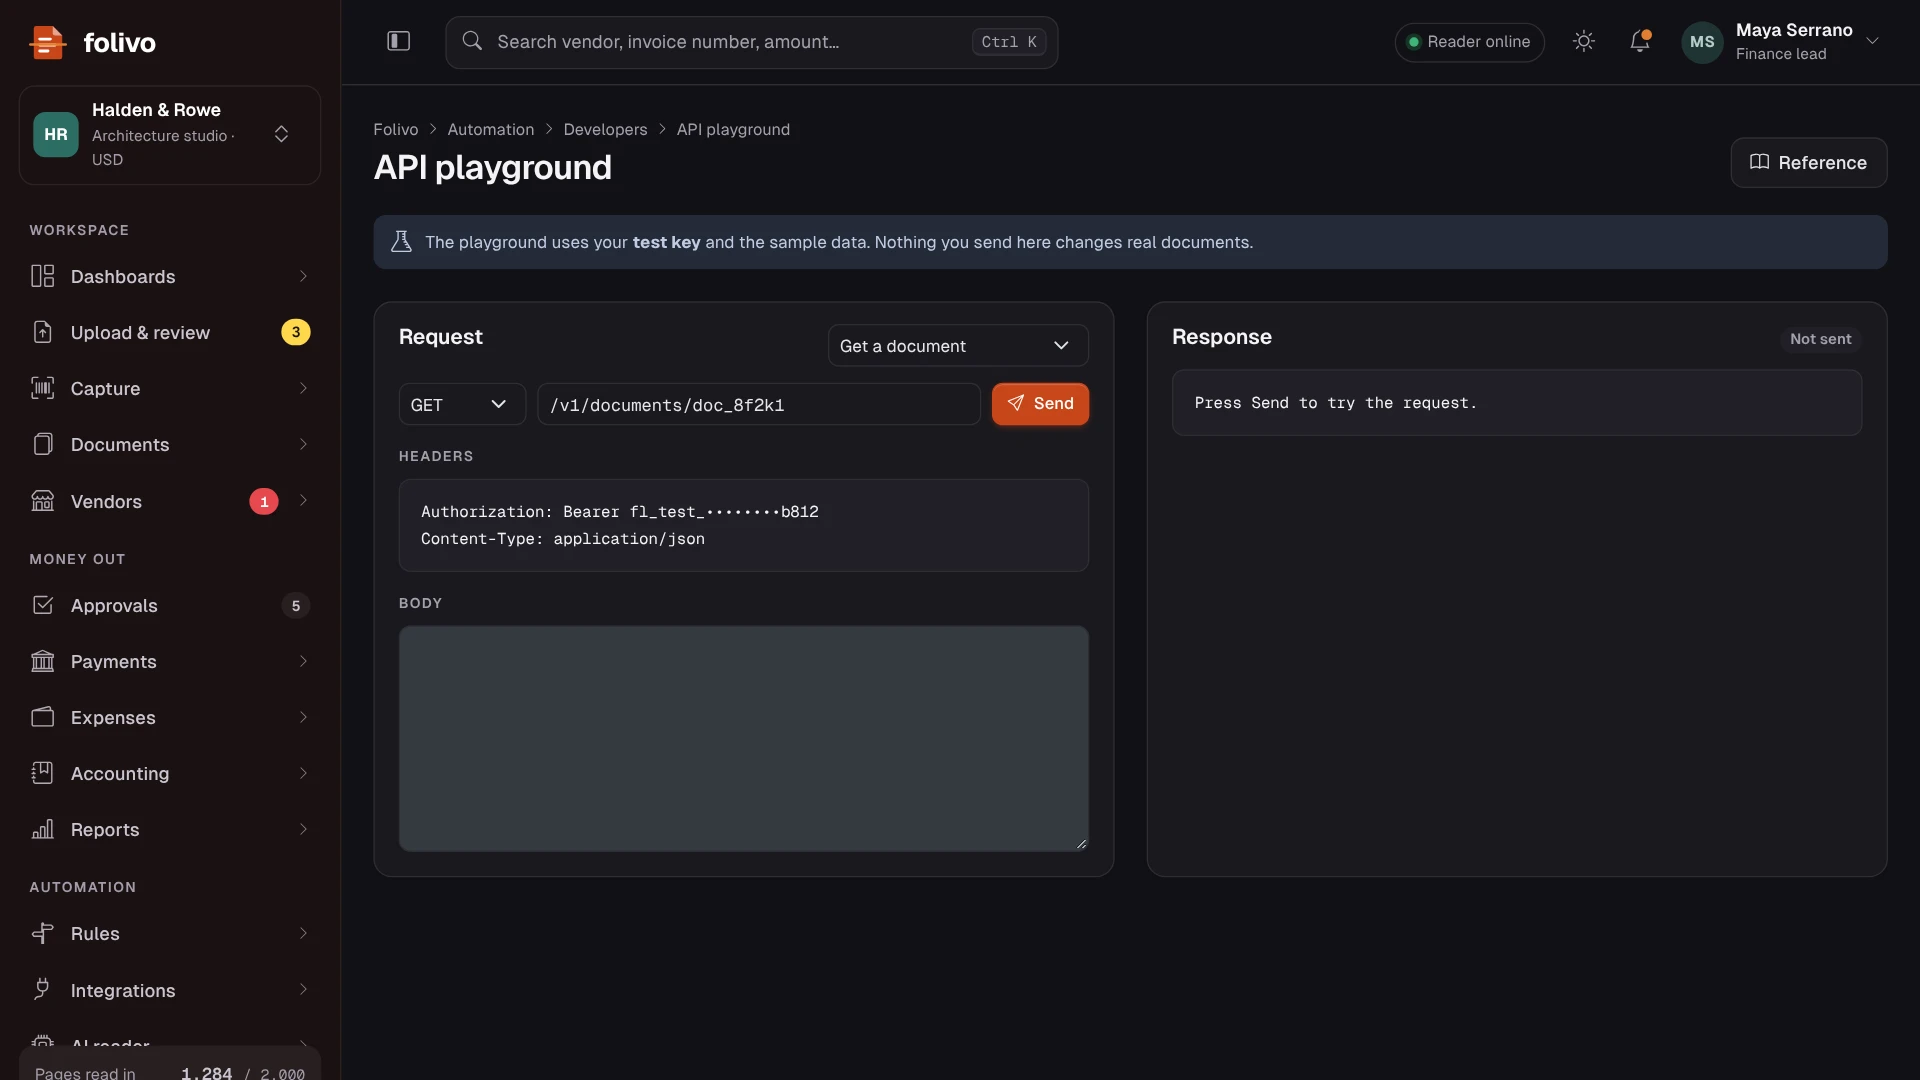This screenshot has width=1920, height=1080.
Task: Click the Payments bank icon
Action: 42,661
